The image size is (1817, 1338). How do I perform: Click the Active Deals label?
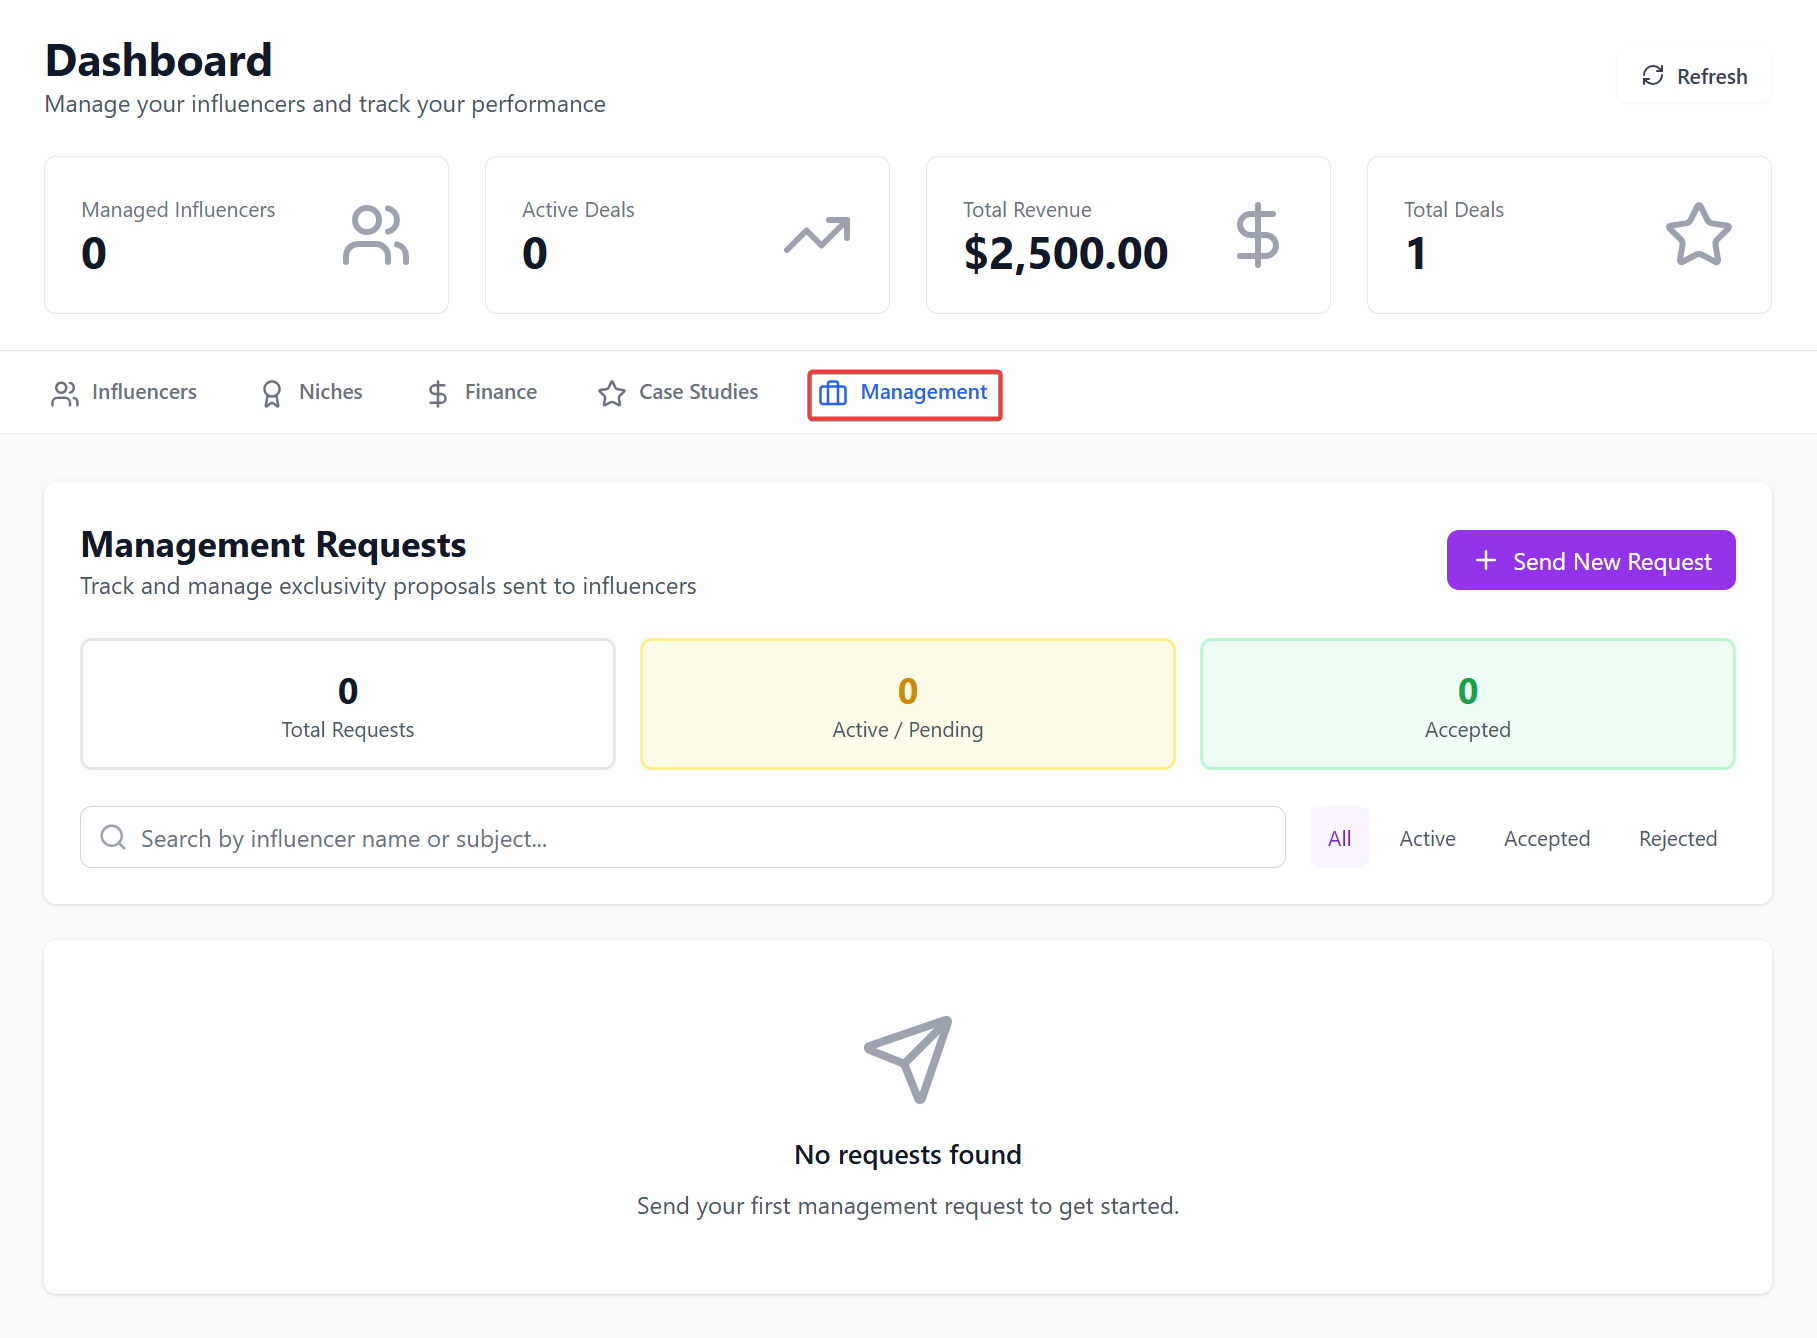578,210
